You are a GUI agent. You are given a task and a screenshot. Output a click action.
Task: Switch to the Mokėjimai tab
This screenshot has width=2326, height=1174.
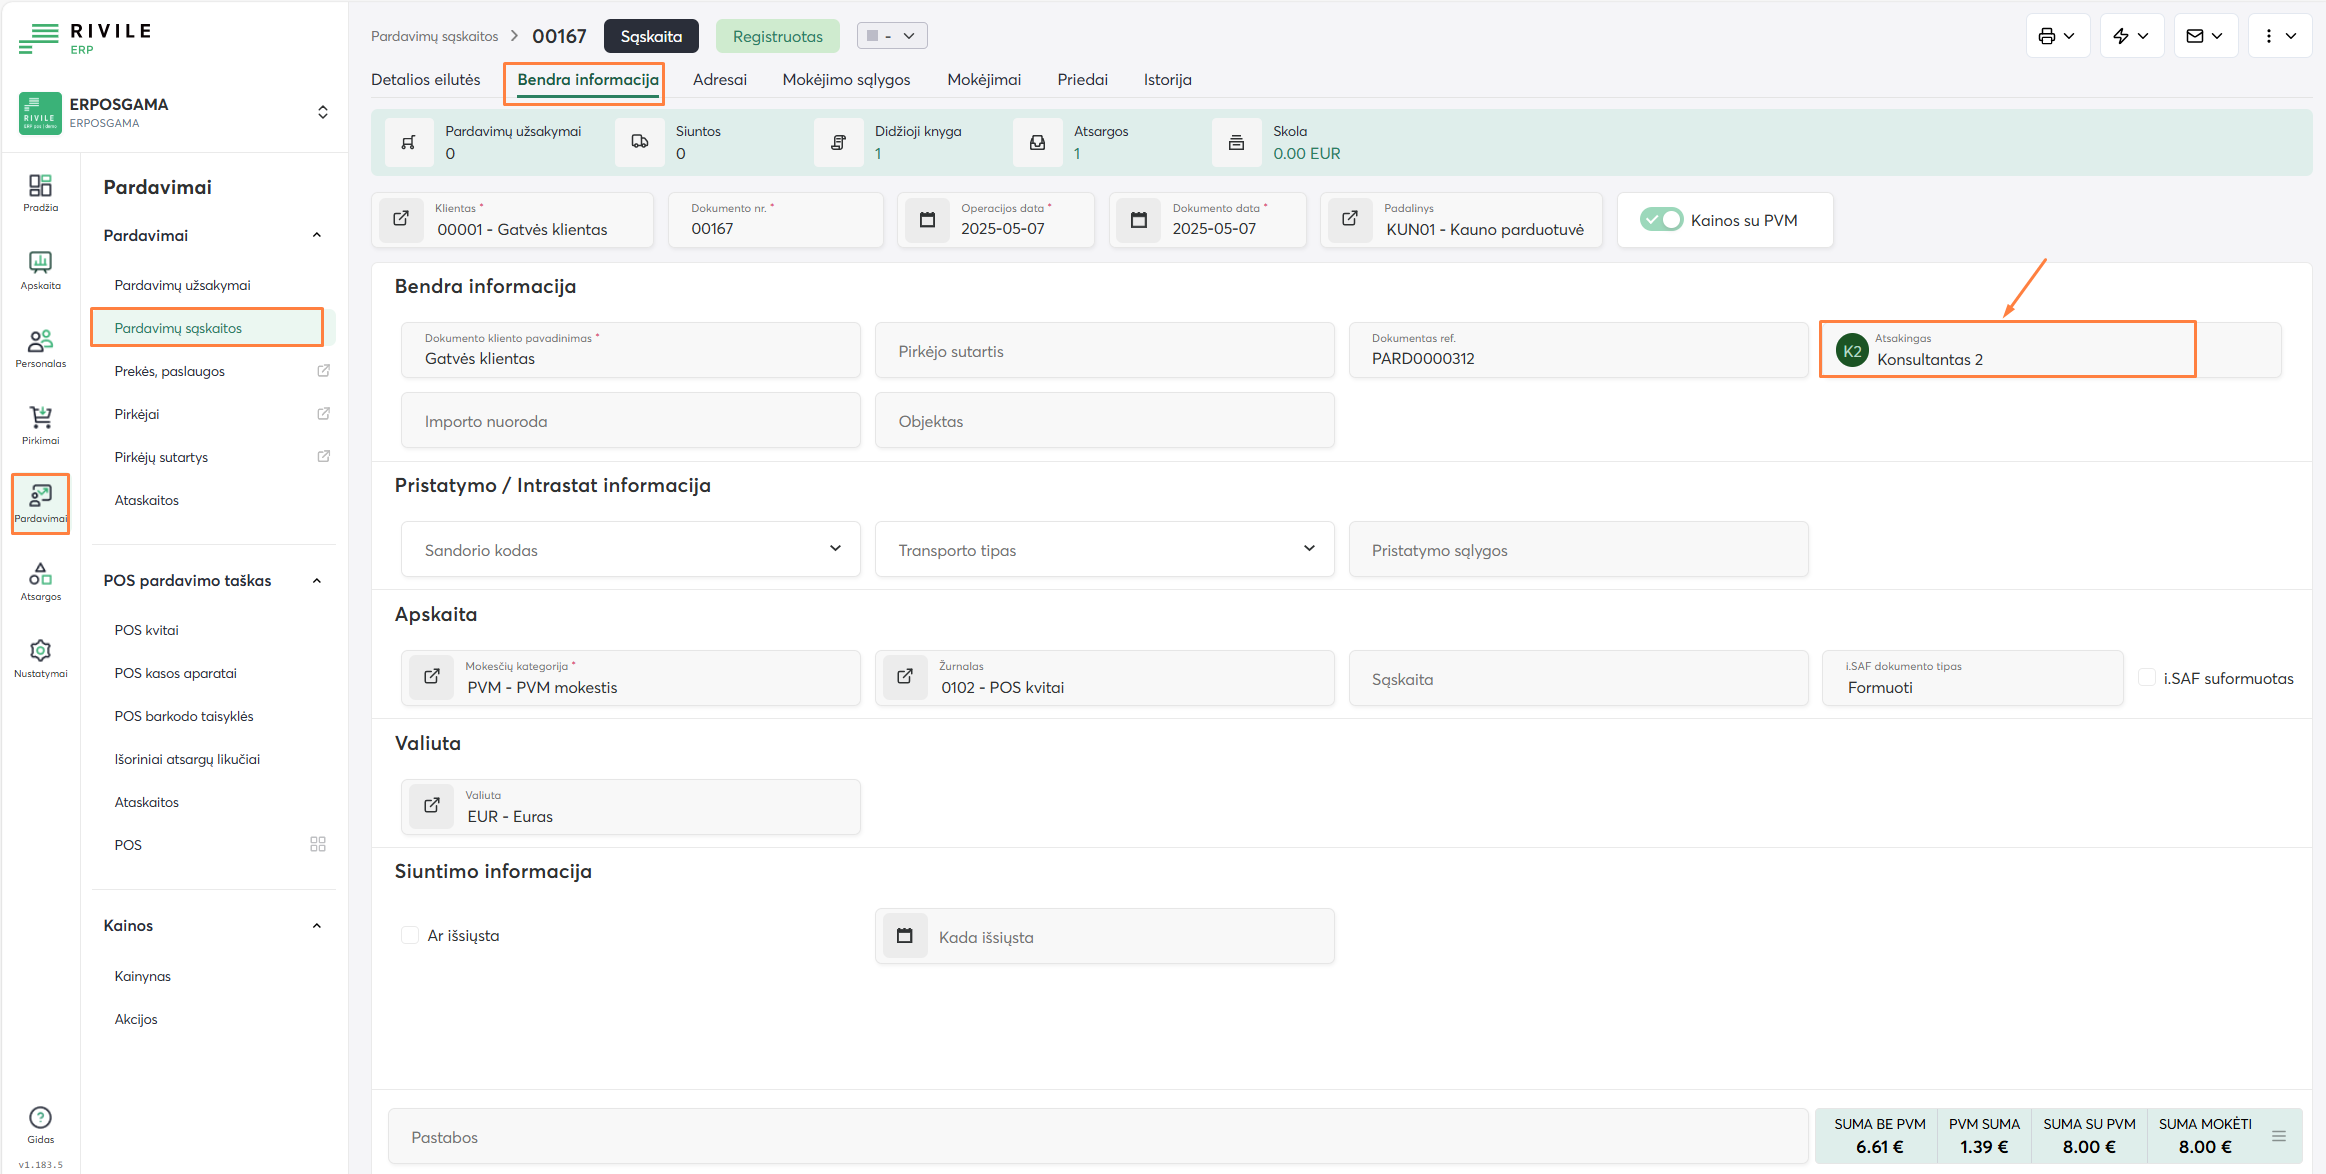(984, 80)
